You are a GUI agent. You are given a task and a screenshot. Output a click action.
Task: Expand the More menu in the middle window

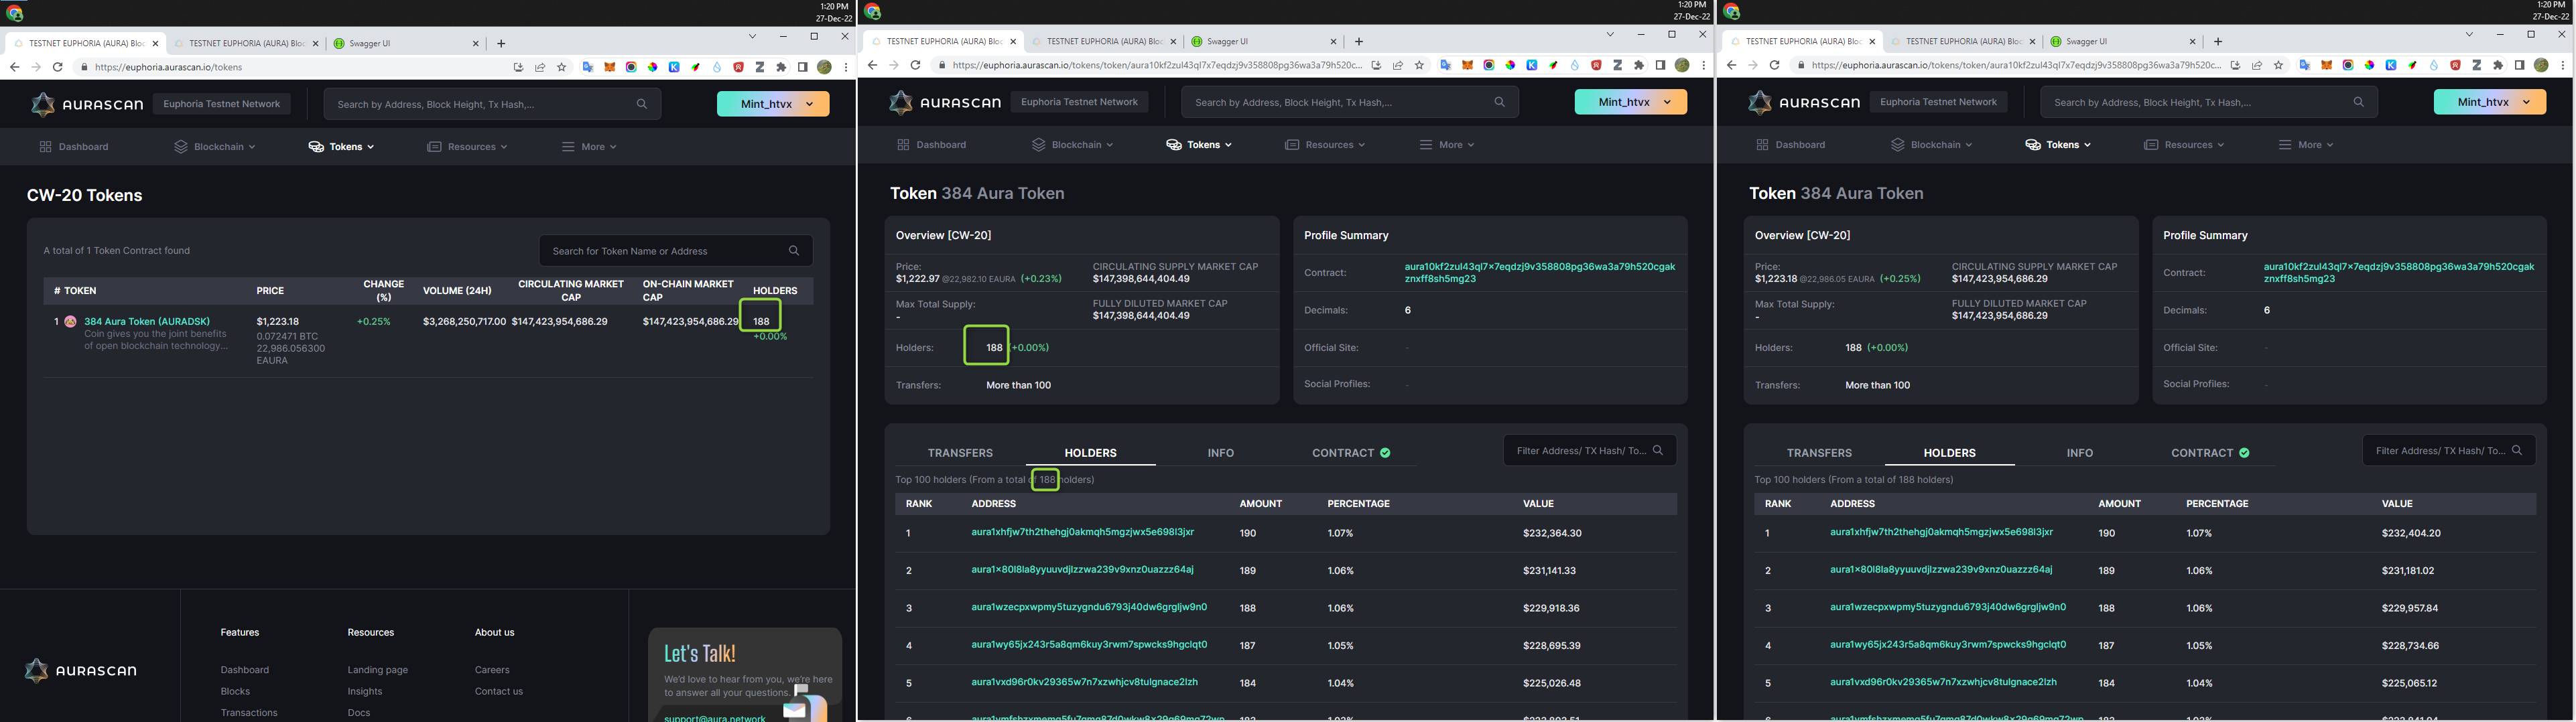1447,145
